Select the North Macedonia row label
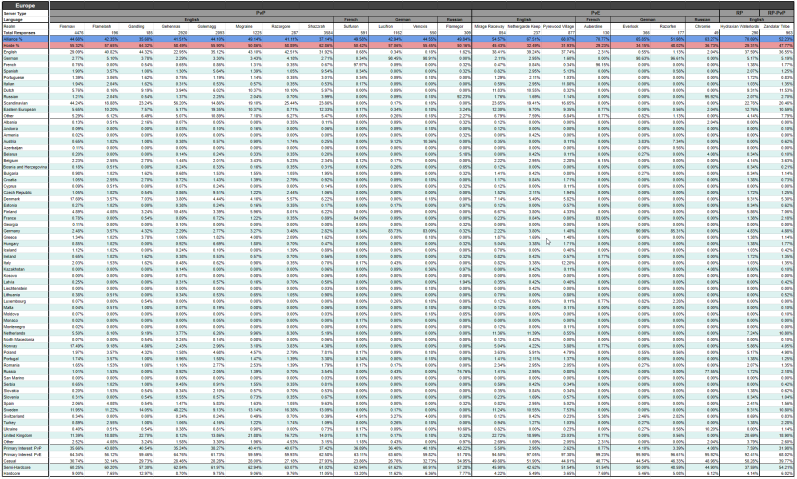Image resolution: width=797 pixels, height=479 pixels. (x=18, y=339)
